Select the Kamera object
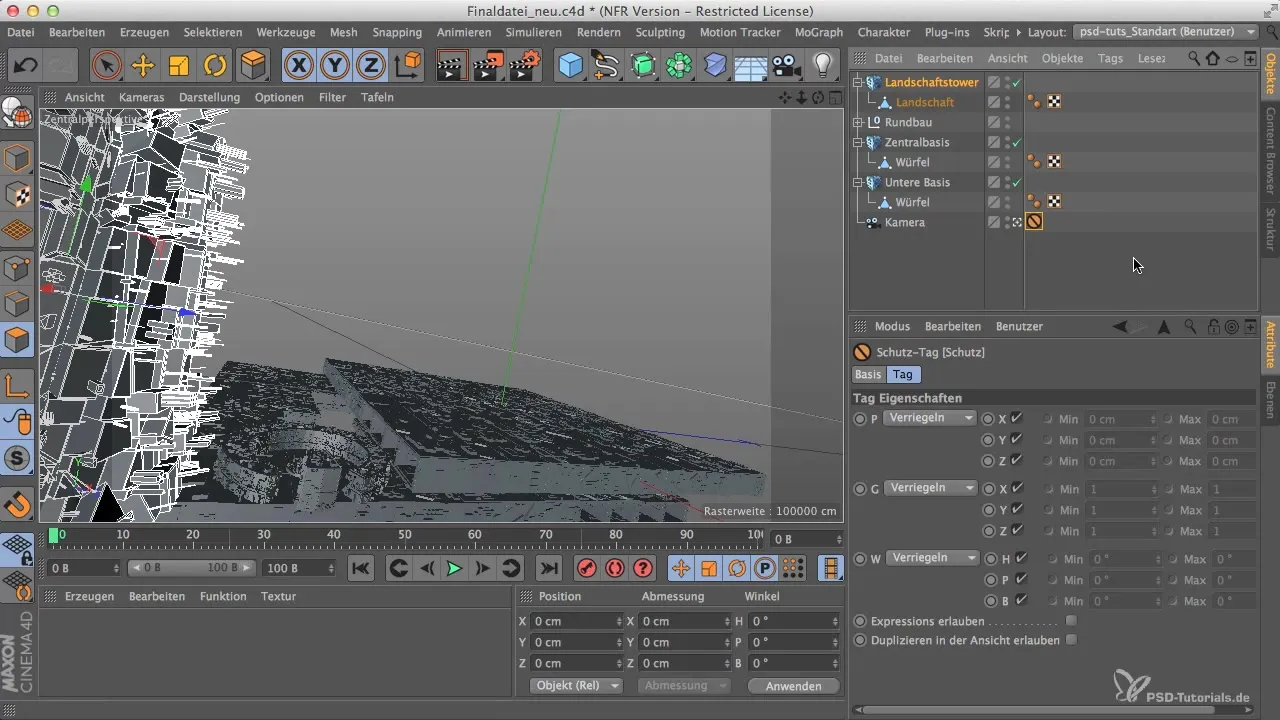The height and width of the screenshot is (720, 1280). tap(904, 222)
